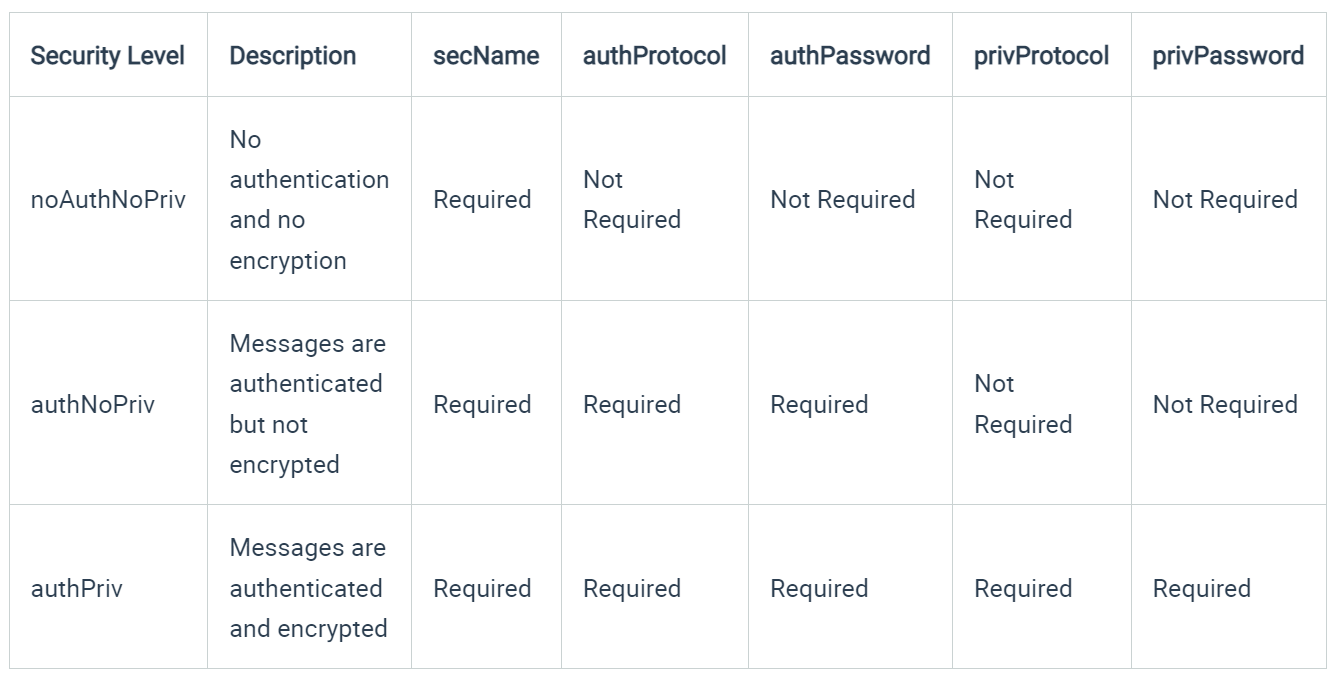Click authProtocol Not Required in noAuthNoPriv row
The image size is (1333, 679).
tap(632, 200)
